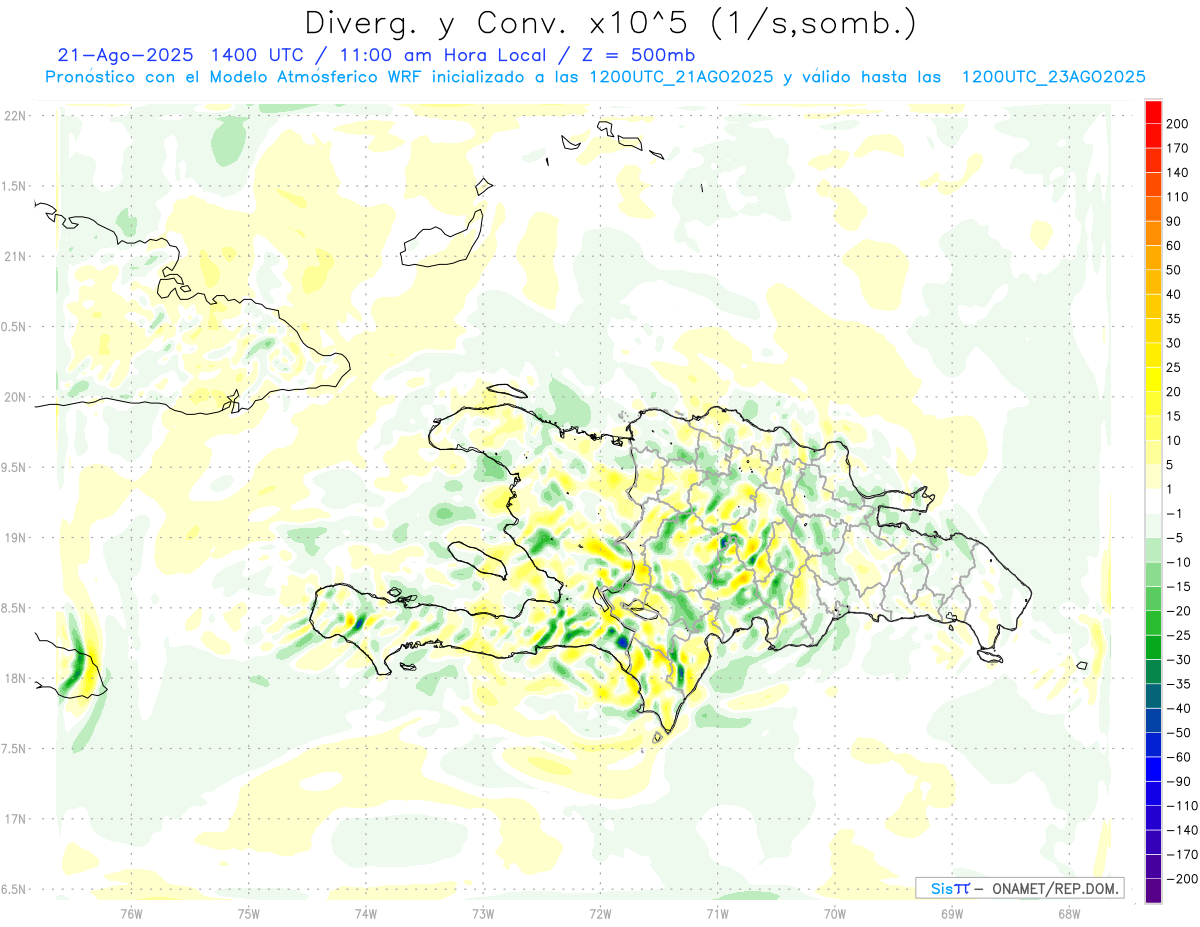Click the '-10' color scale value
Screen dimensions: 1200x927
click(x=1177, y=562)
